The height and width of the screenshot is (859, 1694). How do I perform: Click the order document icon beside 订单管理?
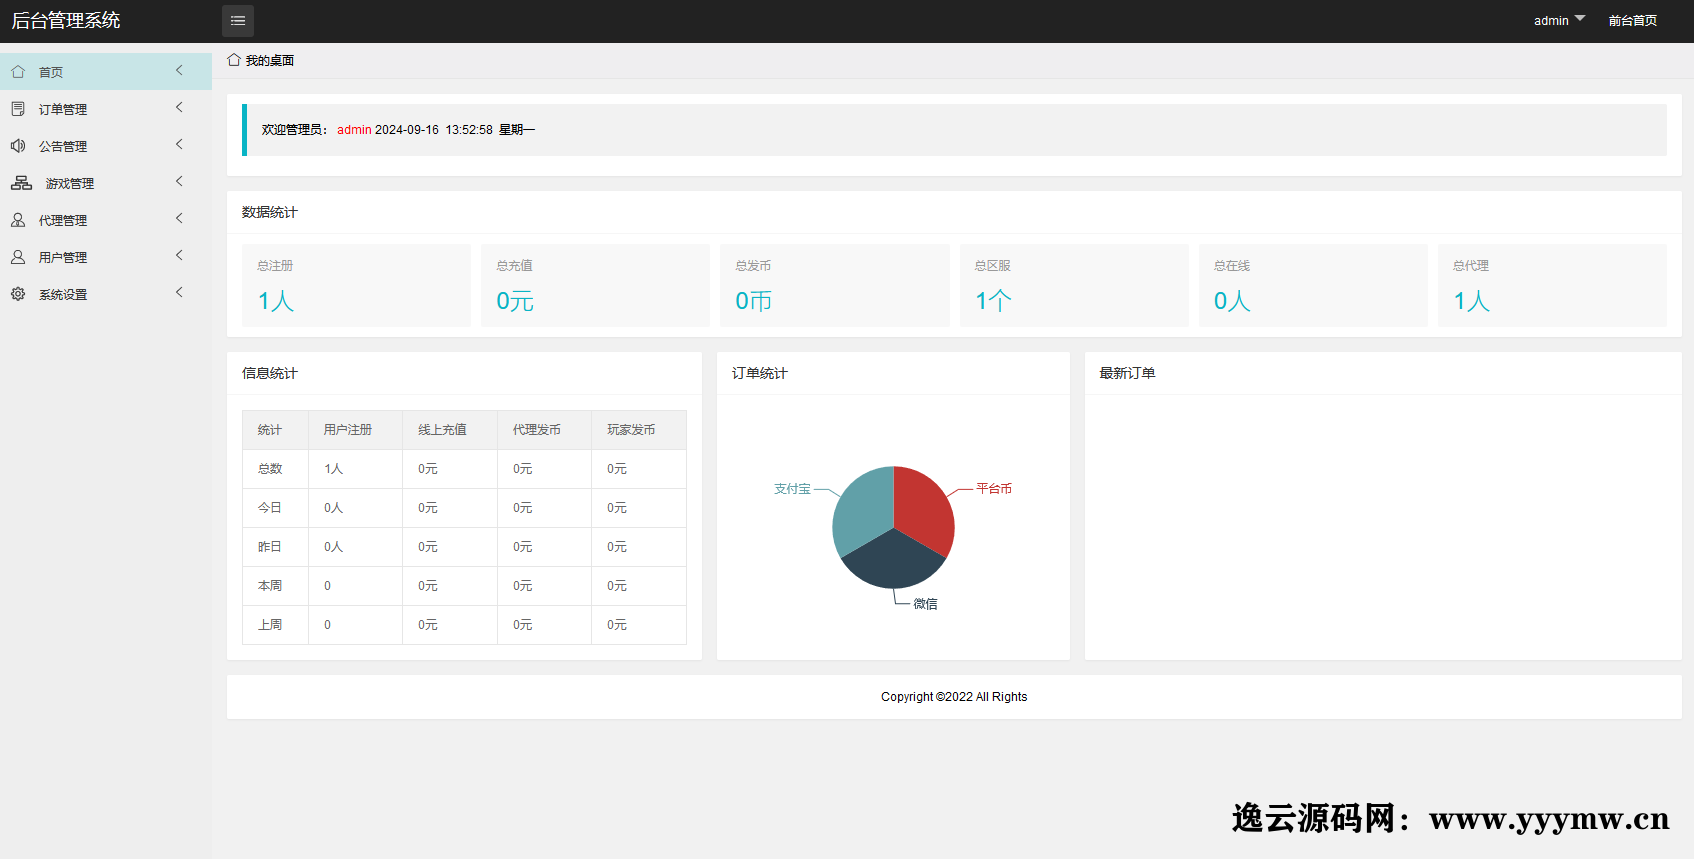pyautogui.click(x=18, y=109)
